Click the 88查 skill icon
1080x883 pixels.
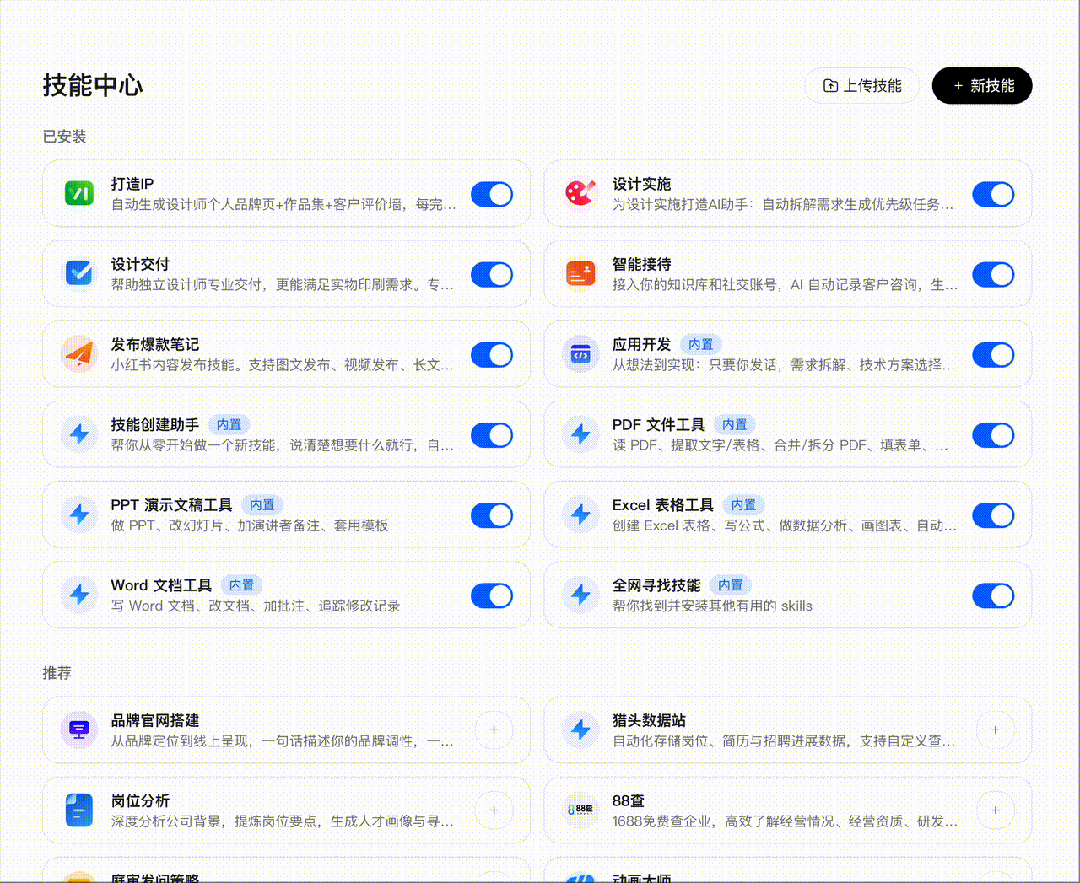[x=580, y=810]
